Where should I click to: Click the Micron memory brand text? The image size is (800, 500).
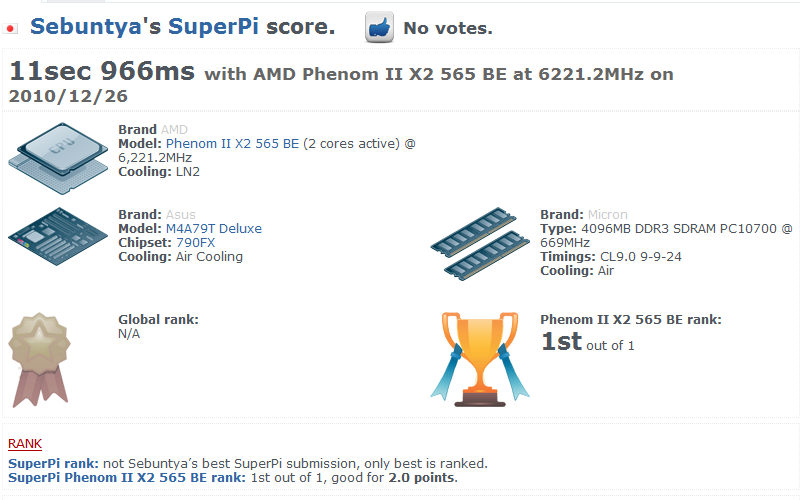pos(608,214)
